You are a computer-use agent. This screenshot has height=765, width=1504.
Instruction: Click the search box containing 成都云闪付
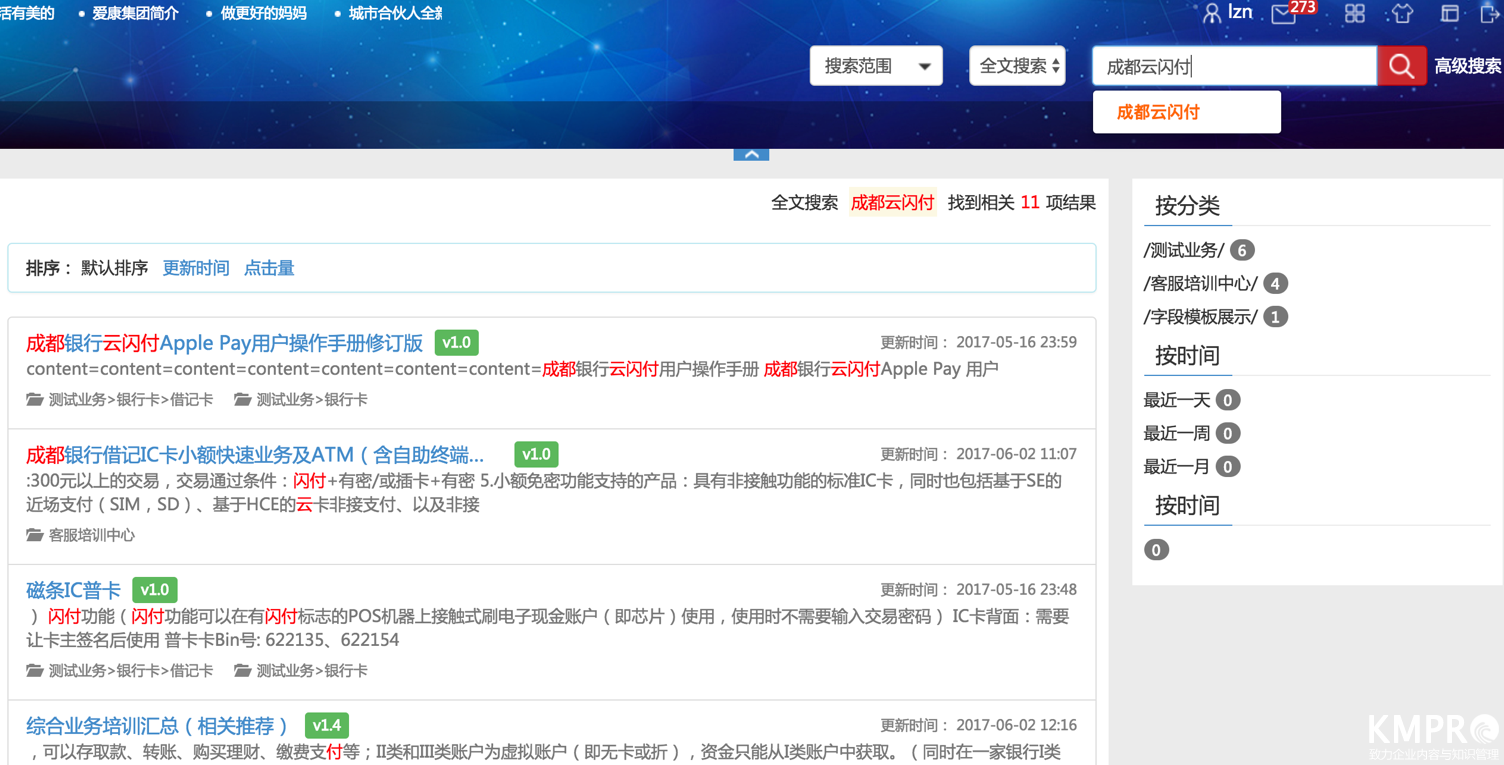(1235, 66)
